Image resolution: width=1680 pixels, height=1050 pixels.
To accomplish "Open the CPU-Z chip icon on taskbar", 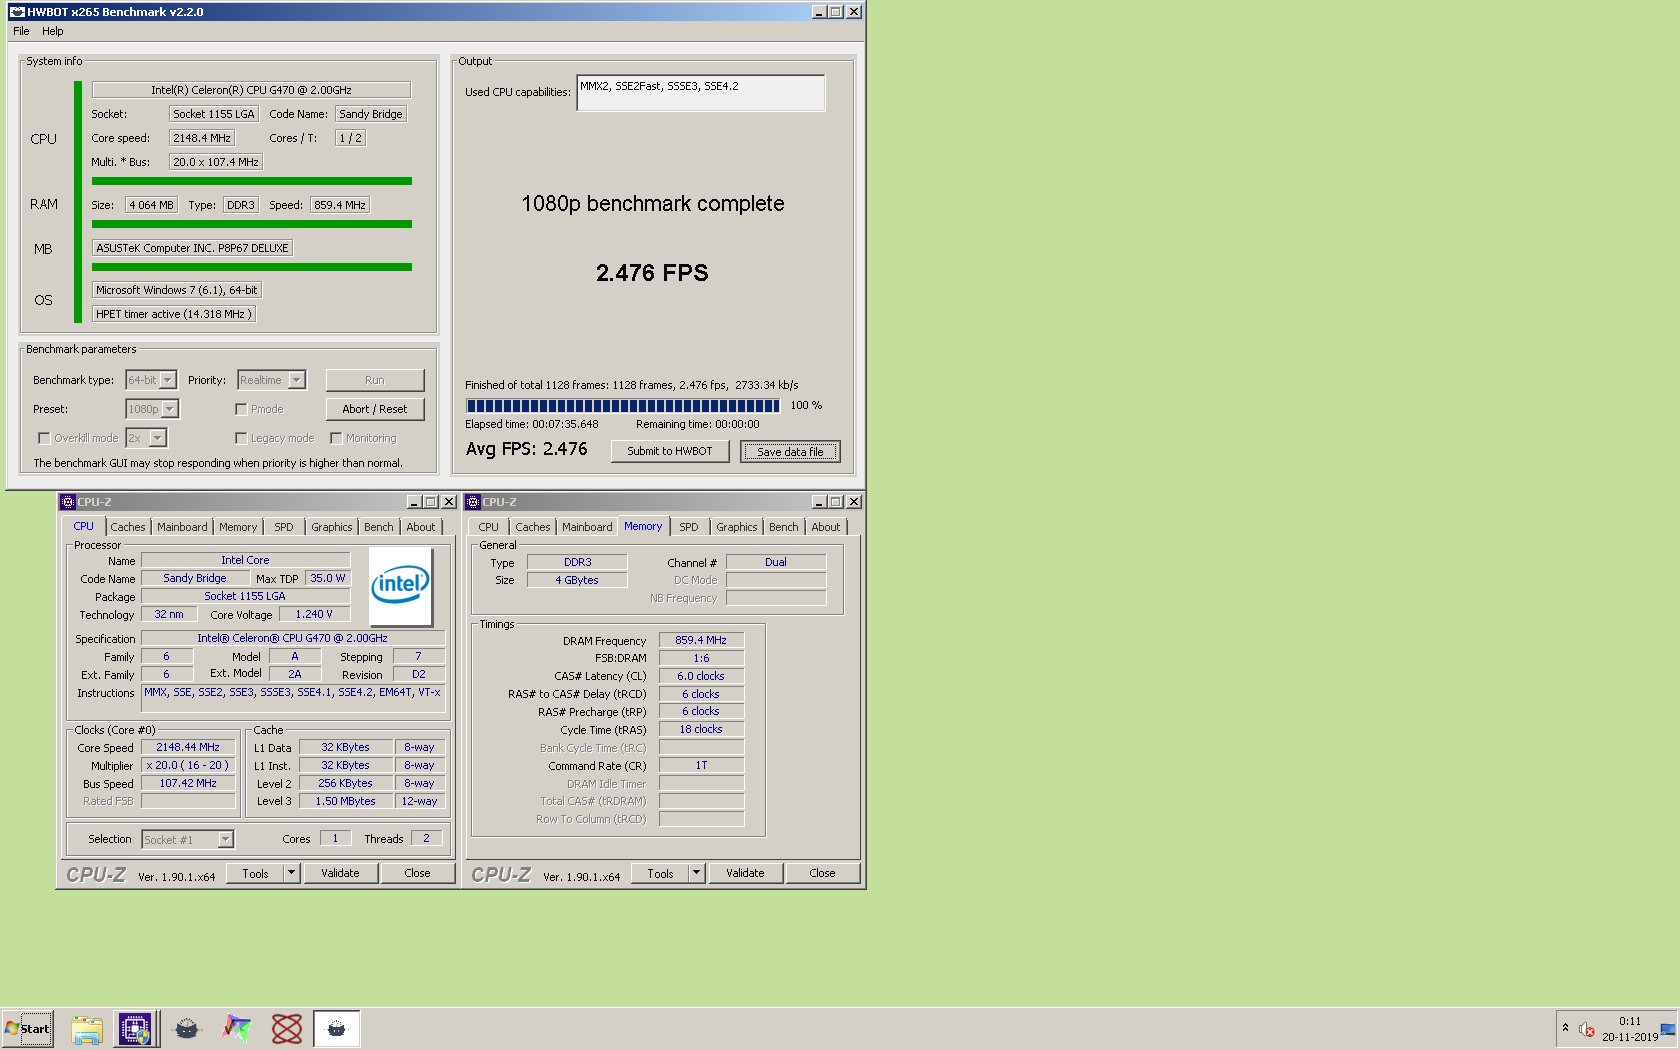I will coord(135,1029).
